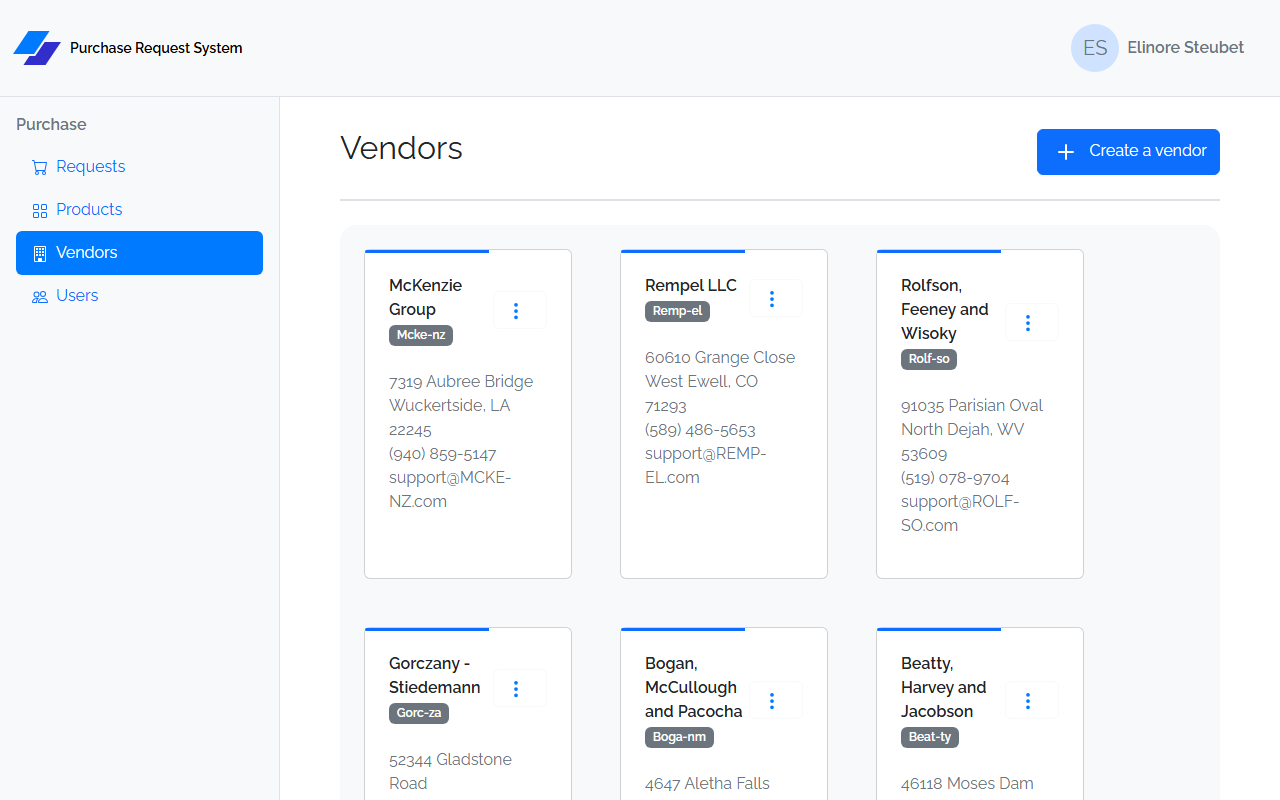Click the phone number (940) 859-5147
The height and width of the screenshot is (800, 1280).
pyautogui.click(x=443, y=454)
